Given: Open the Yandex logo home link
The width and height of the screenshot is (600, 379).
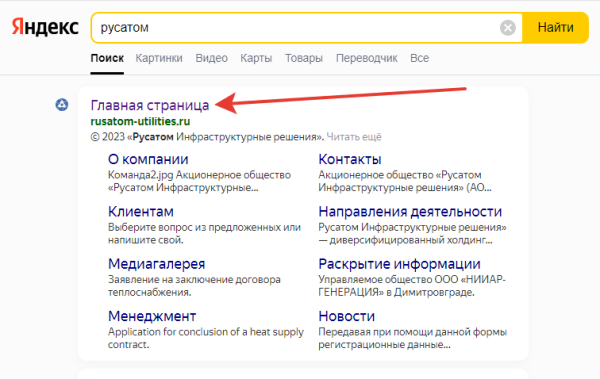Looking at the screenshot, I should (x=45, y=28).
